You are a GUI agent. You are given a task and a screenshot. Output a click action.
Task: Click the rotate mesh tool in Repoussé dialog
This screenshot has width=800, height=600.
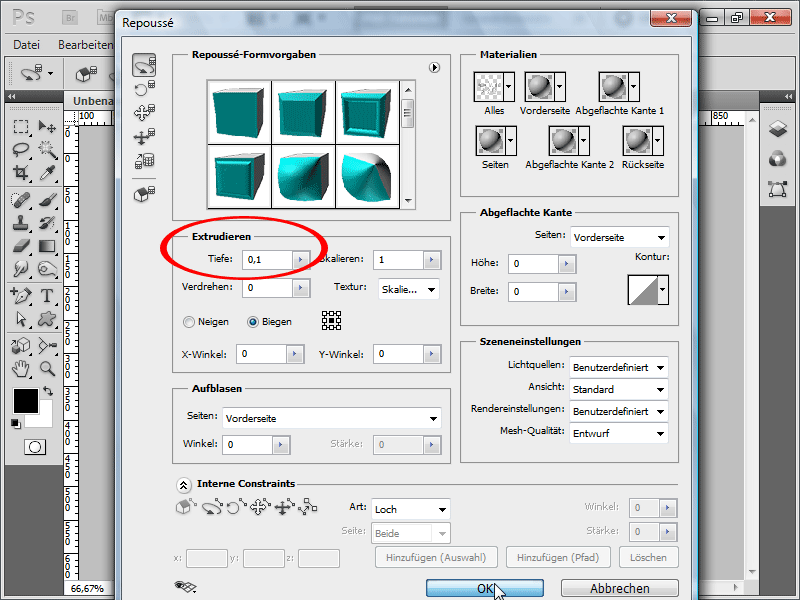click(144, 65)
